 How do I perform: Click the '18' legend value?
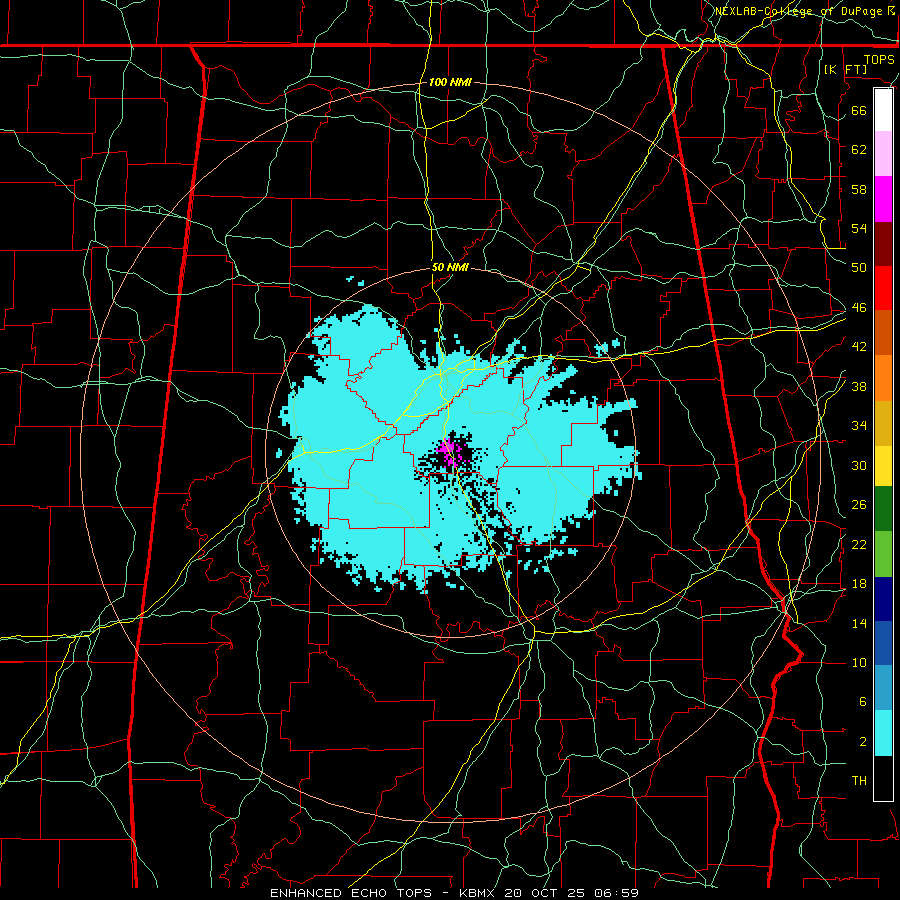coord(859,584)
